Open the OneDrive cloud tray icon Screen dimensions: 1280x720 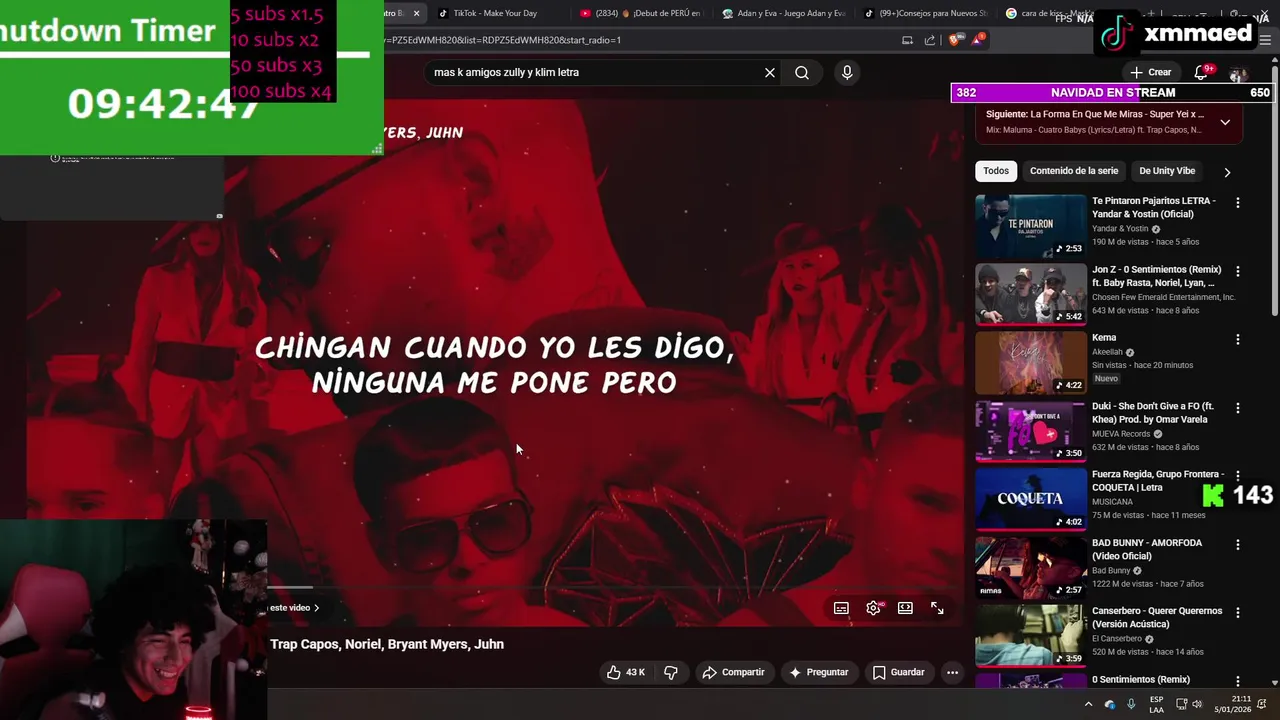(x=1110, y=704)
